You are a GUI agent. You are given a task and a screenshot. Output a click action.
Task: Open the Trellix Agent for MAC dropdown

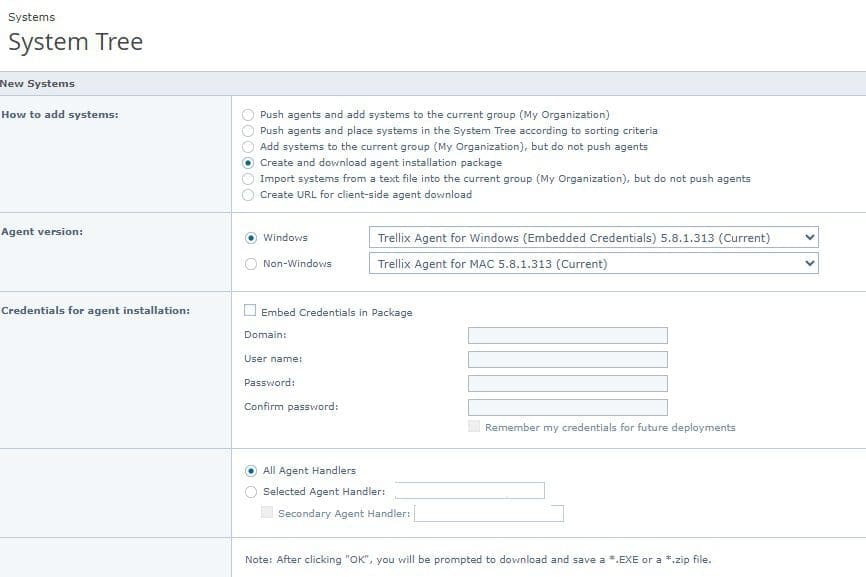(593, 264)
